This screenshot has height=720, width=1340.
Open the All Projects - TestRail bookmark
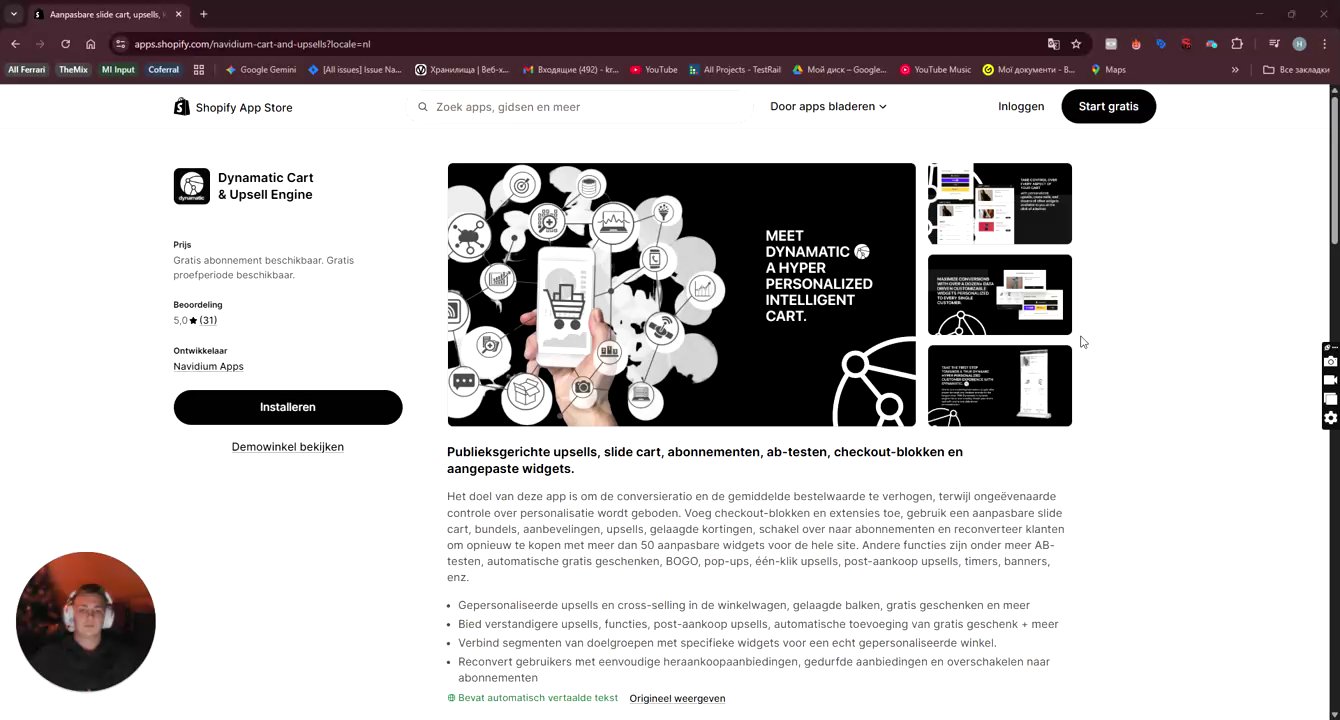coord(734,70)
